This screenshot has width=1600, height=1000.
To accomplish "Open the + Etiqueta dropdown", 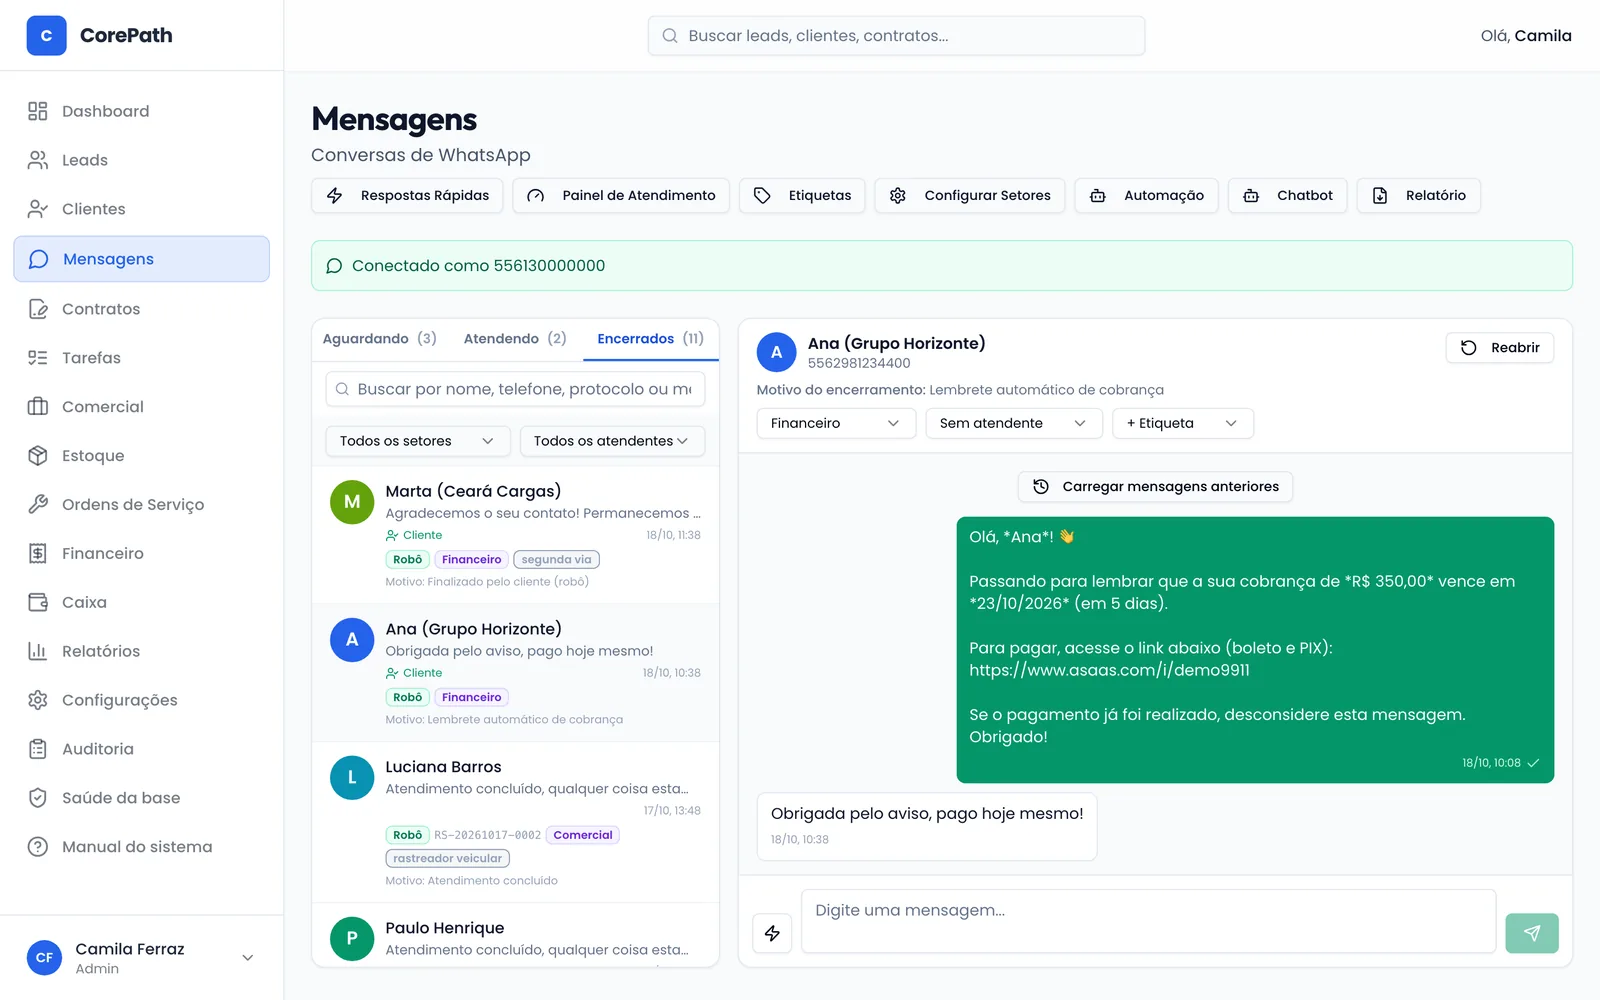I will [x=1183, y=423].
